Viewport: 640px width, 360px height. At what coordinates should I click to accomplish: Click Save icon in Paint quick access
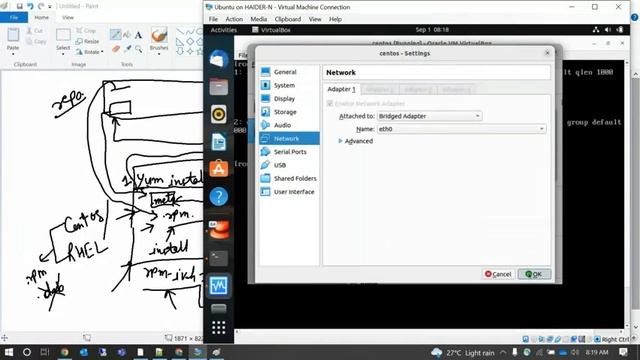tap(19, 6)
